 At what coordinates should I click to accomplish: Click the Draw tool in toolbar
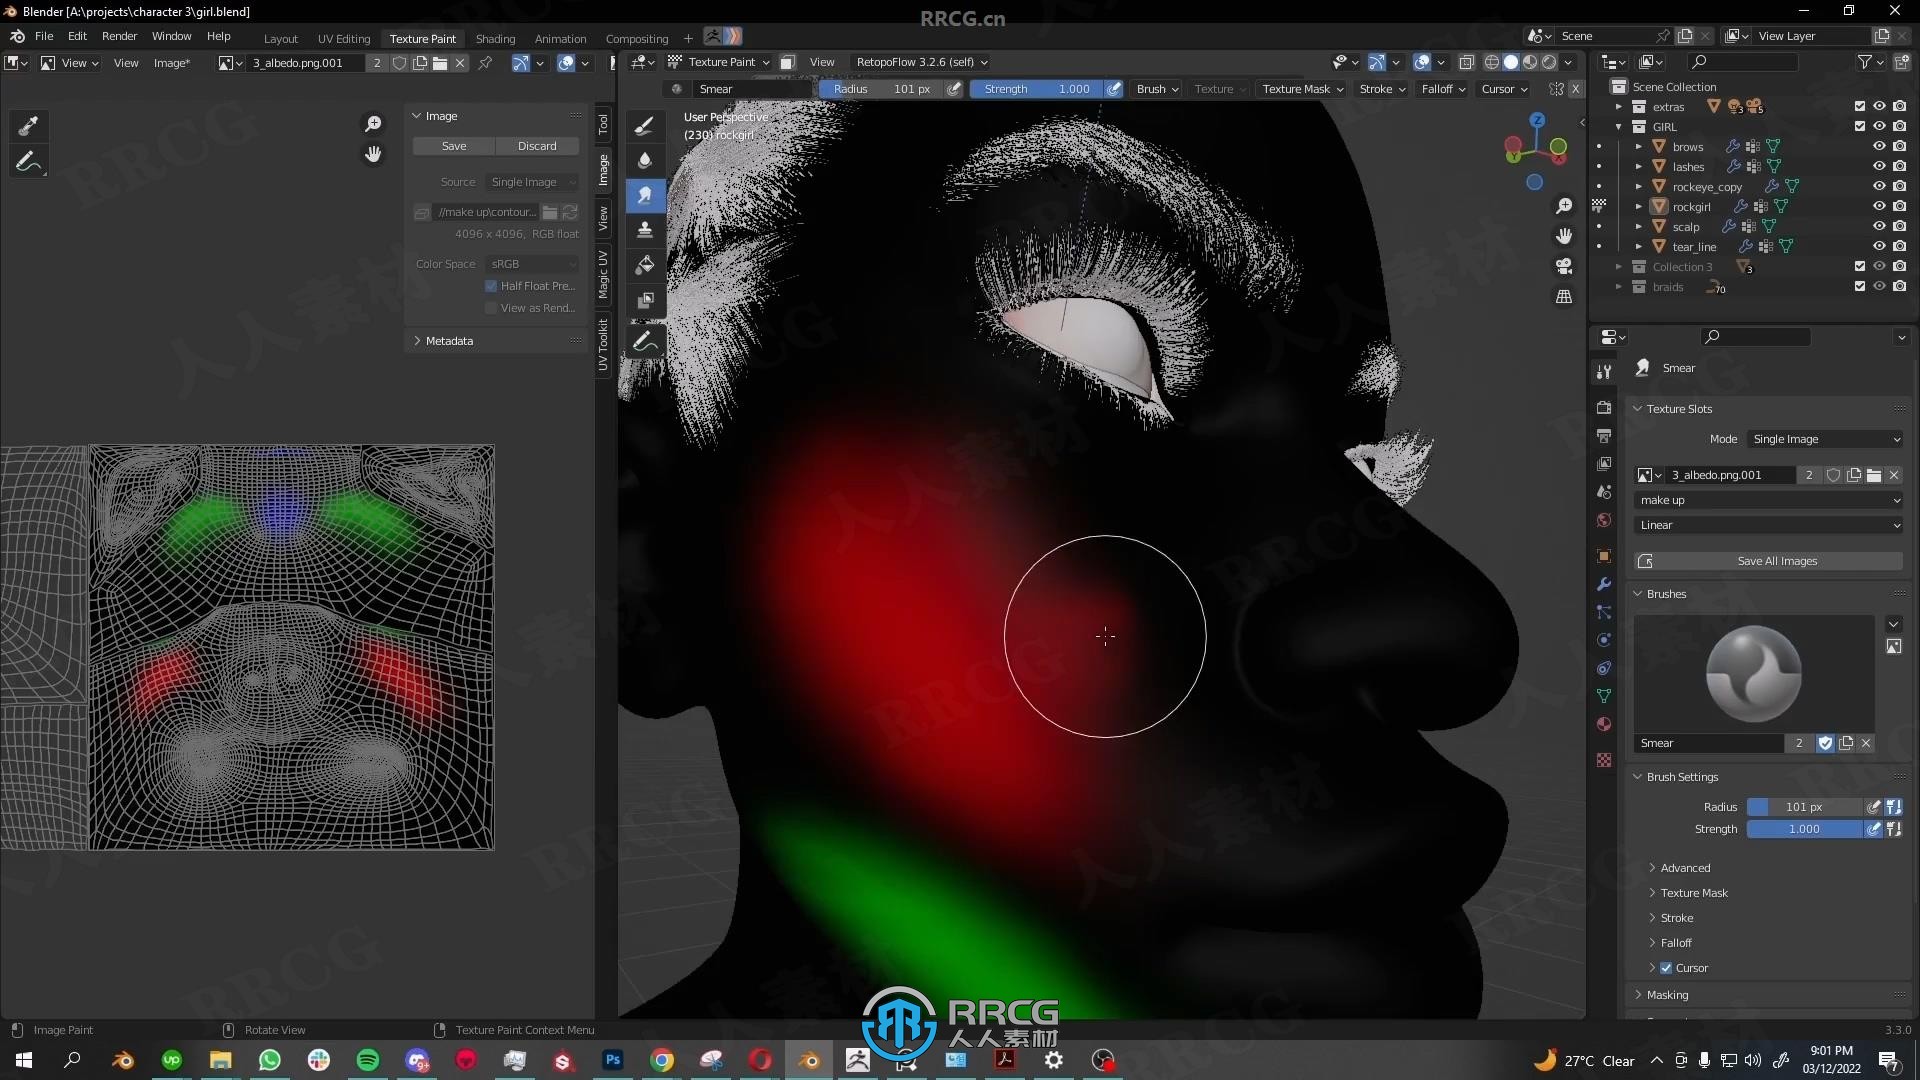[645, 124]
